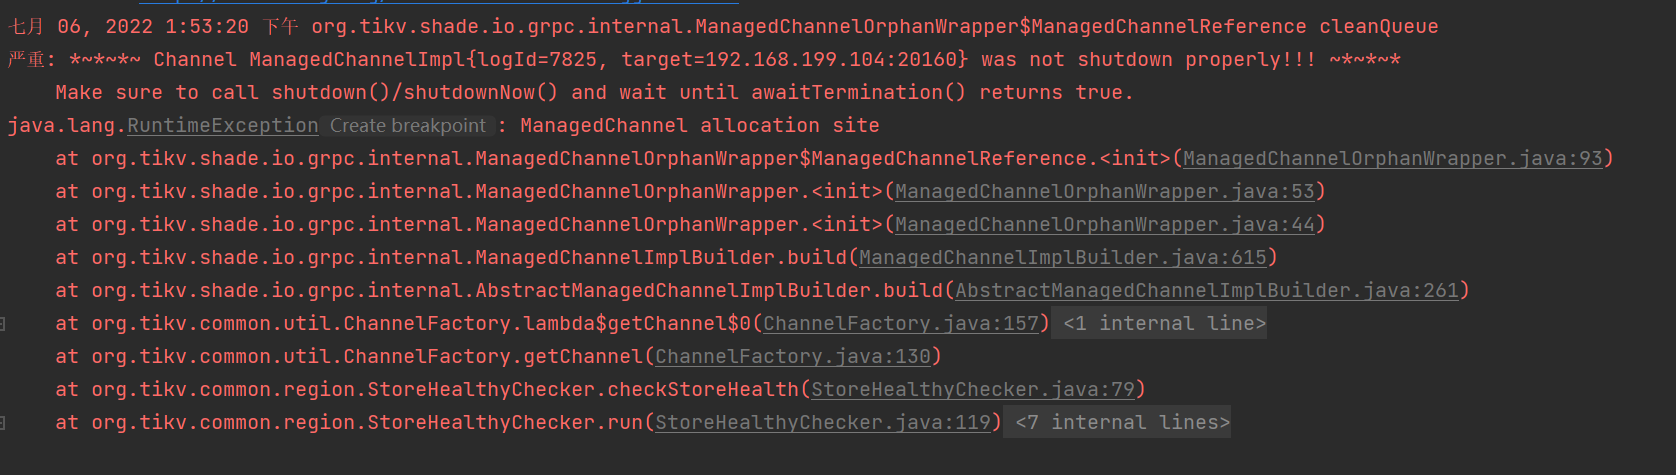Click 'ManagedChannel allocation site' message text
This screenshot has height=475, width=1676.
pyautogui.click(x=699, y=126)
